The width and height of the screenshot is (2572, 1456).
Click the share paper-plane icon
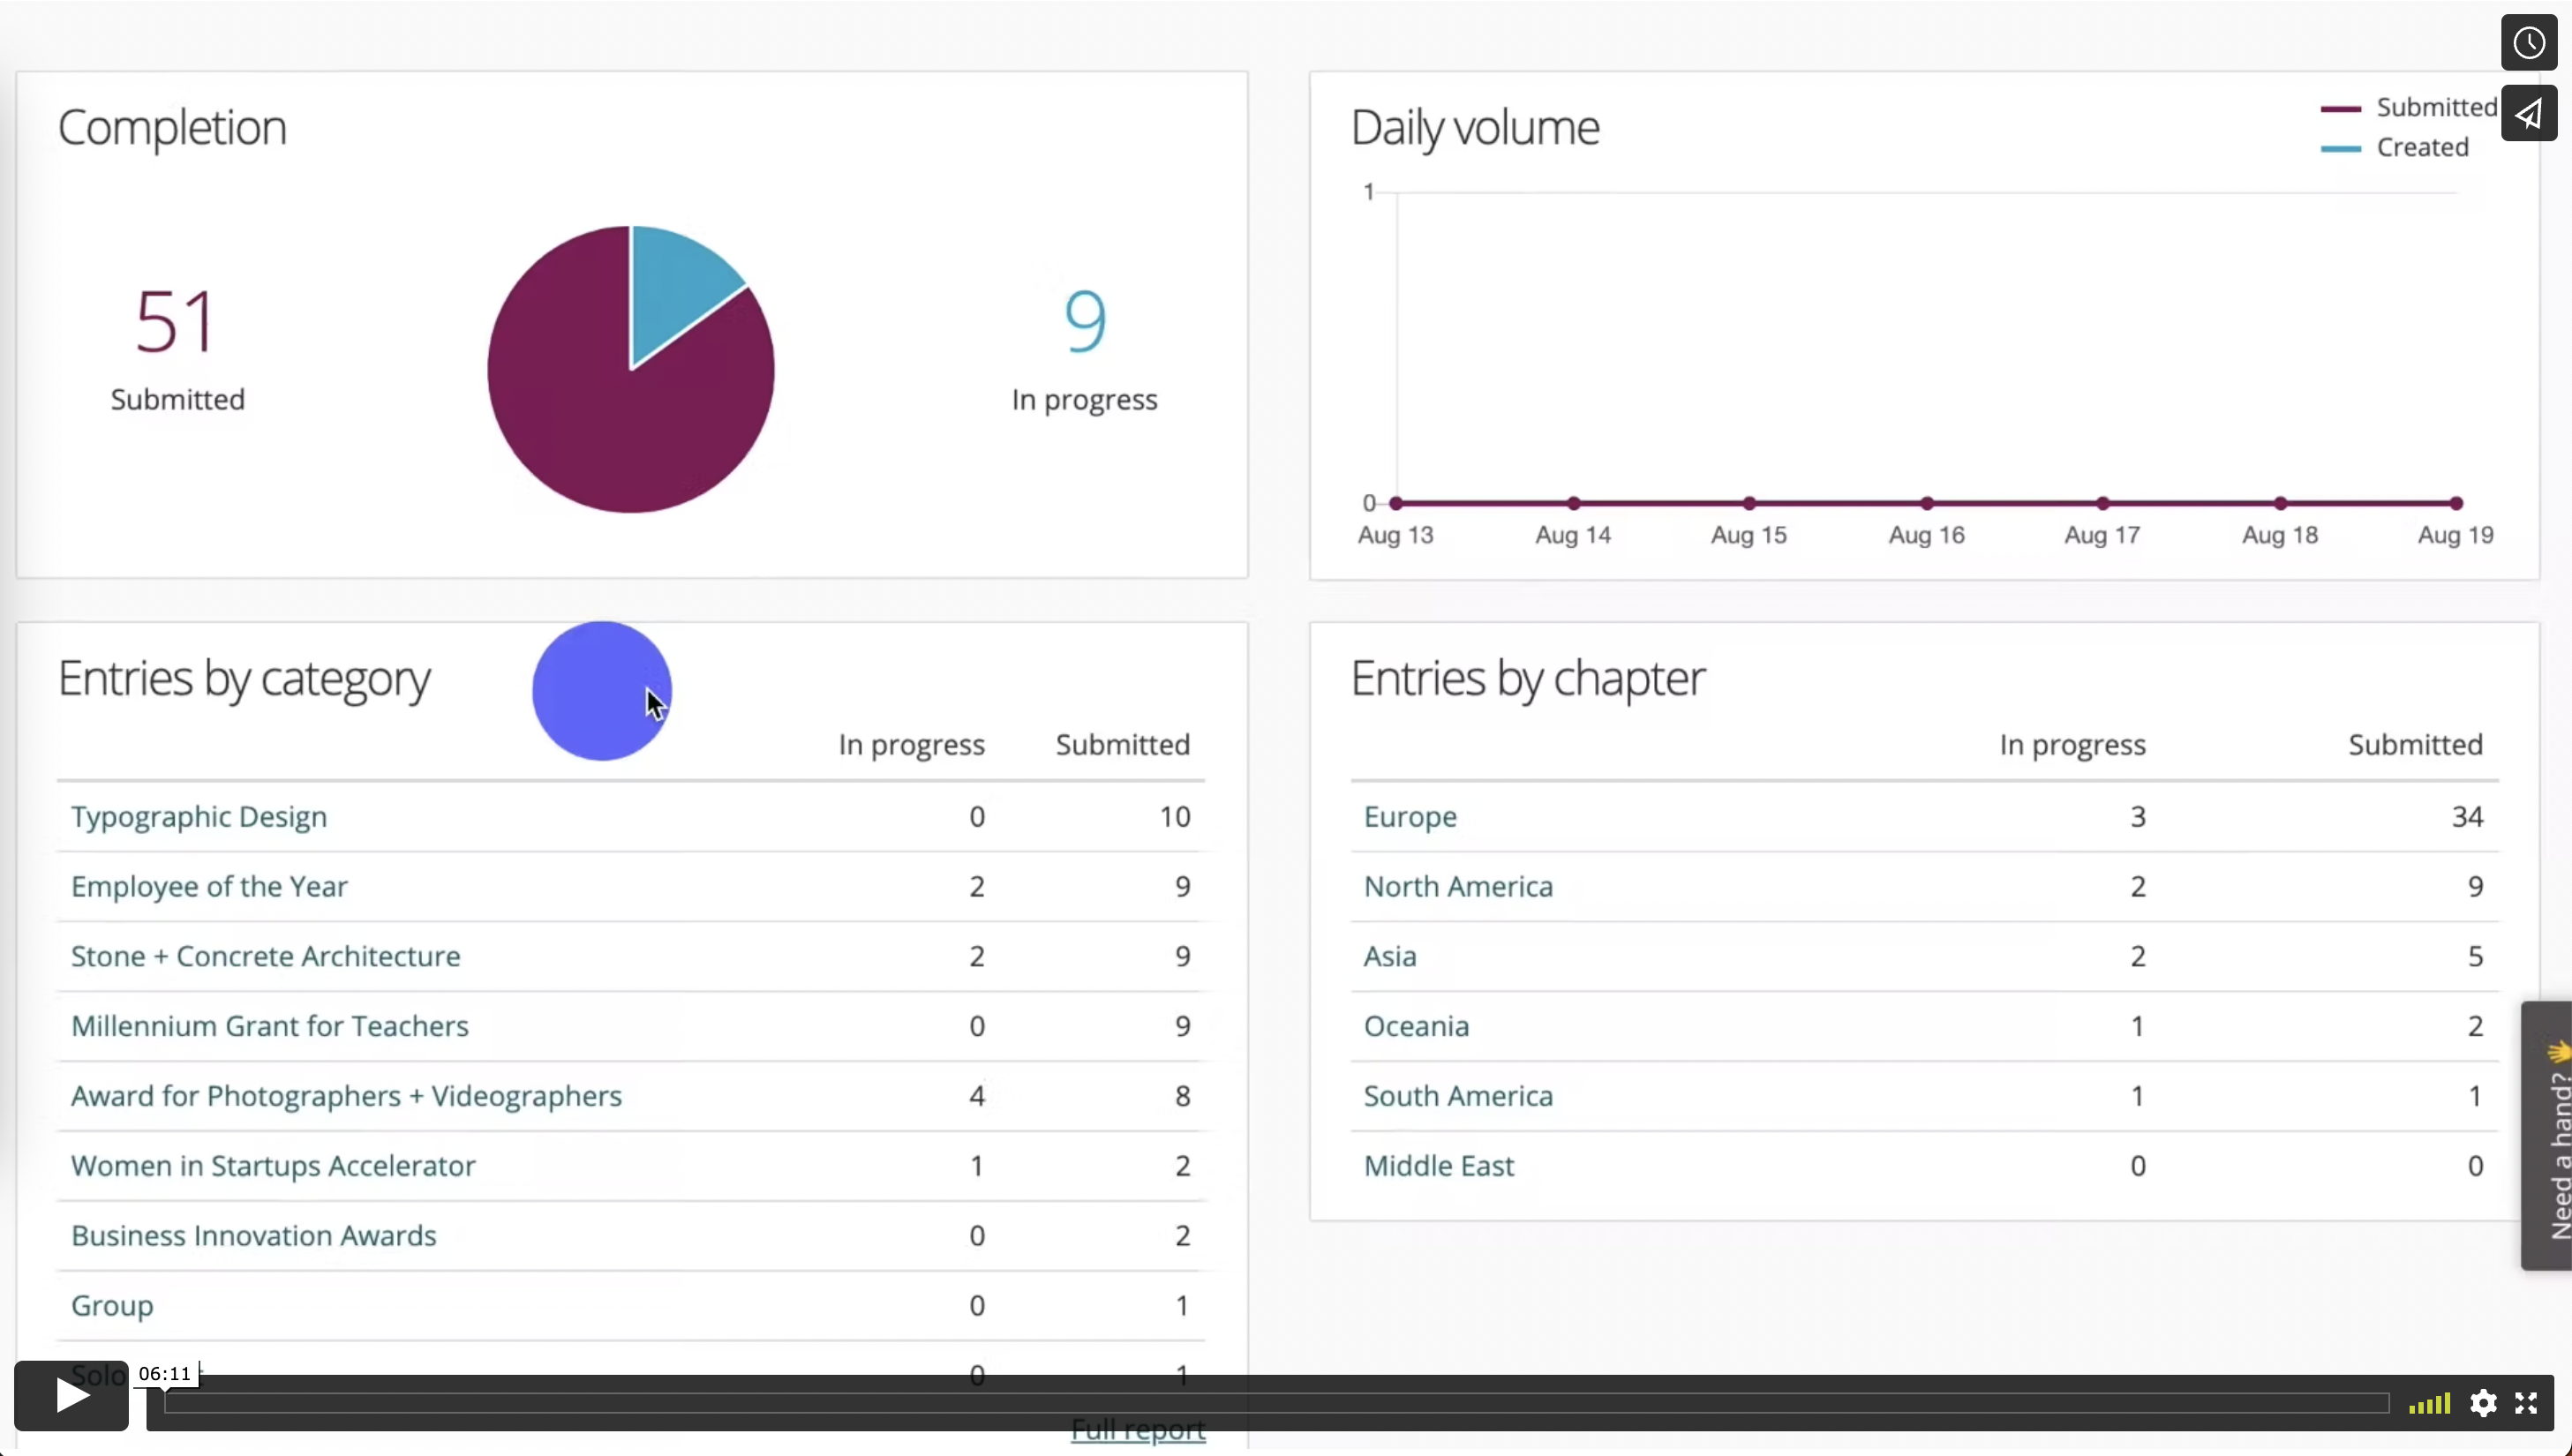coord(2528,114)
